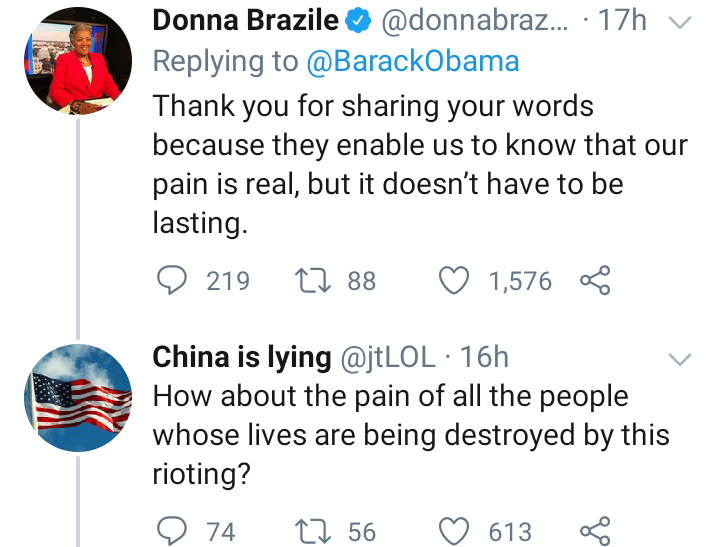Share the China is lying tweet
The image size is (719, 547).
tap(595, 532)
